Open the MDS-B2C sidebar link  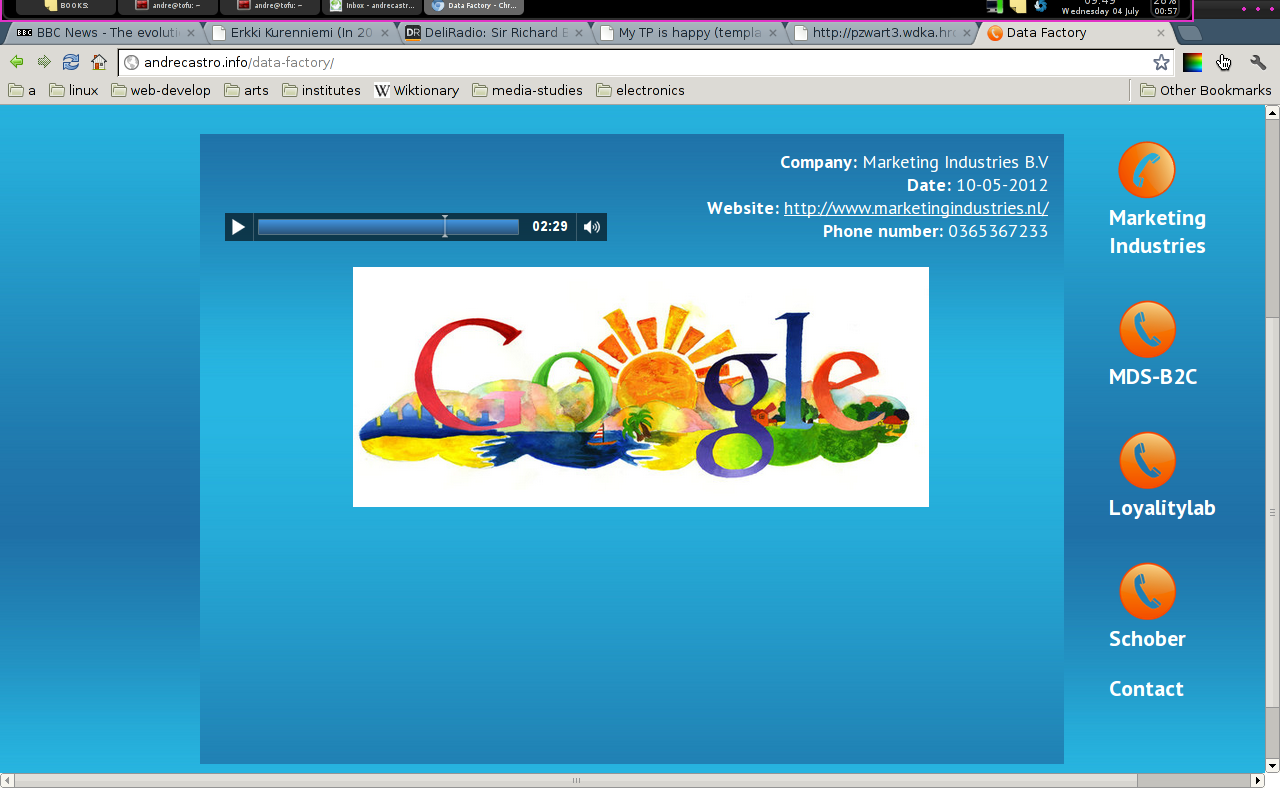pyautogui.click(x=1153, y=377)
